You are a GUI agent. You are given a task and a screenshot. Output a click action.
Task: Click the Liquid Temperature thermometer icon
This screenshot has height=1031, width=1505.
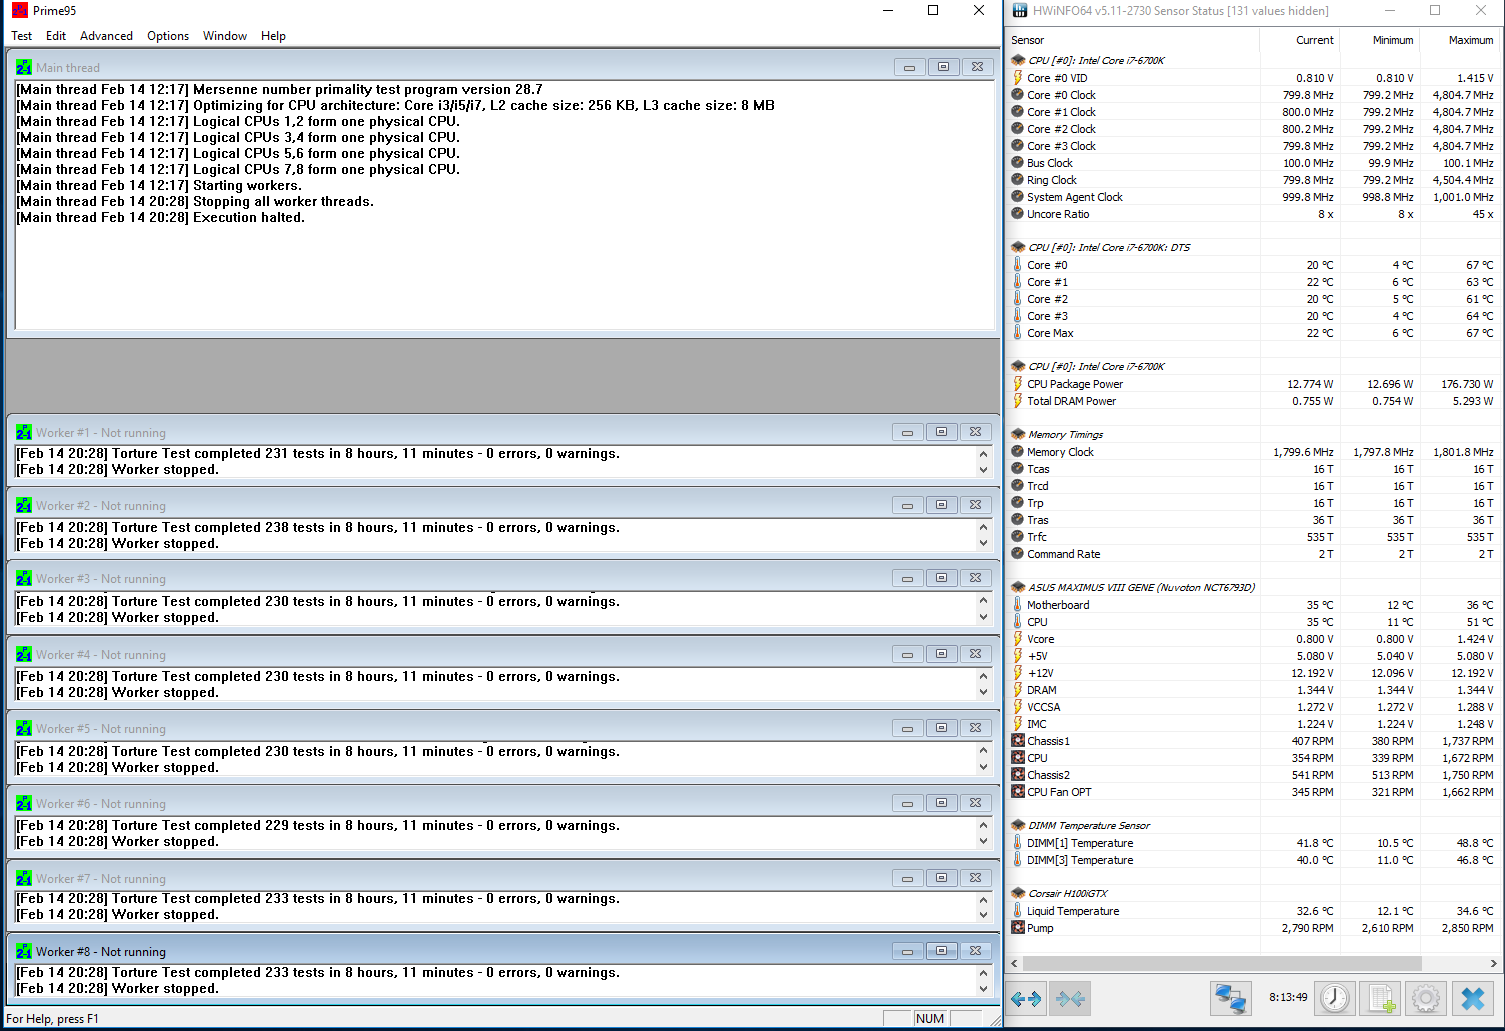point(1018,911)
